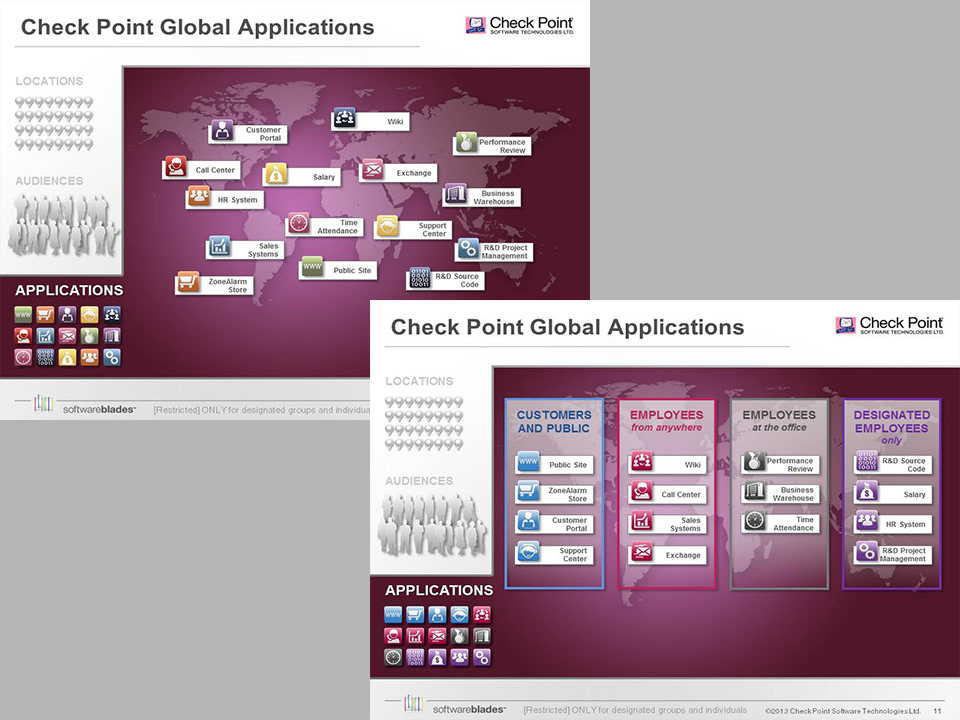Click the AUDIENCES label on the grouped slide

[x=419, y=481]
